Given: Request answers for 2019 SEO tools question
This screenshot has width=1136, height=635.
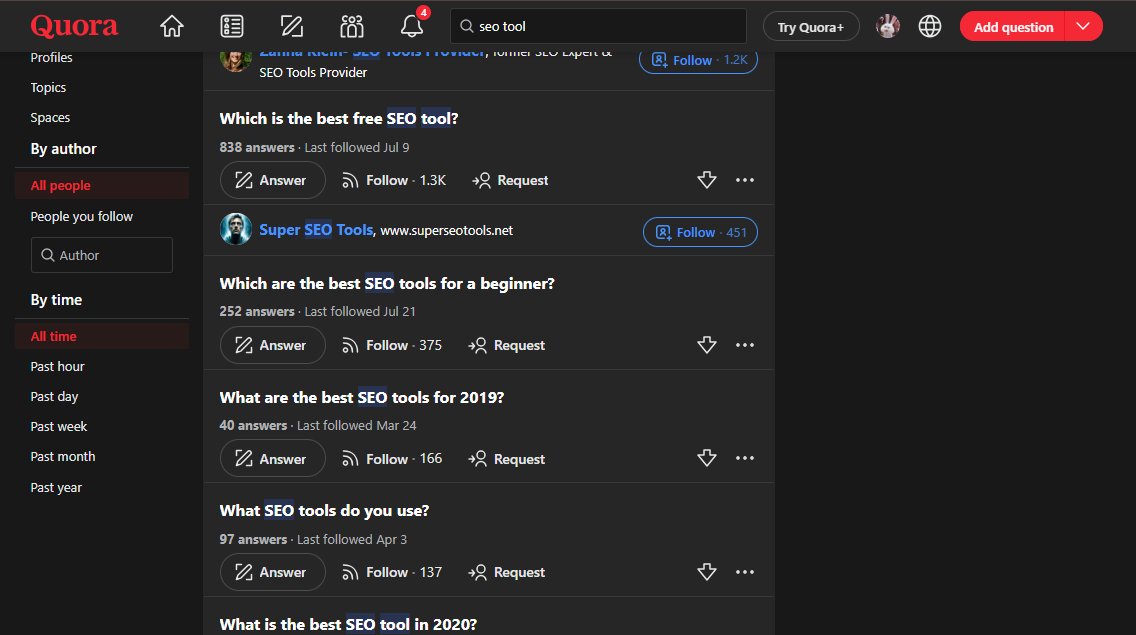Looking at the screenshot, I should click(x=506, y=458).
